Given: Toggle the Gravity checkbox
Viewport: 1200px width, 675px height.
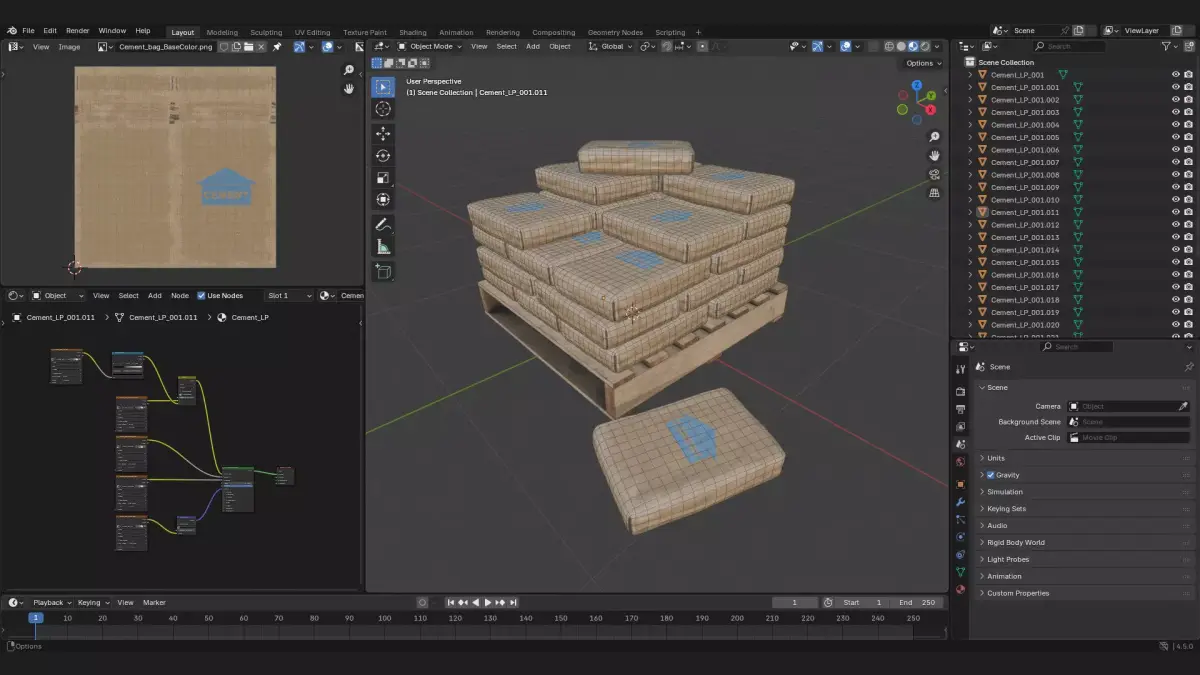Looking at the screenshot, I should tap(991, 475).
